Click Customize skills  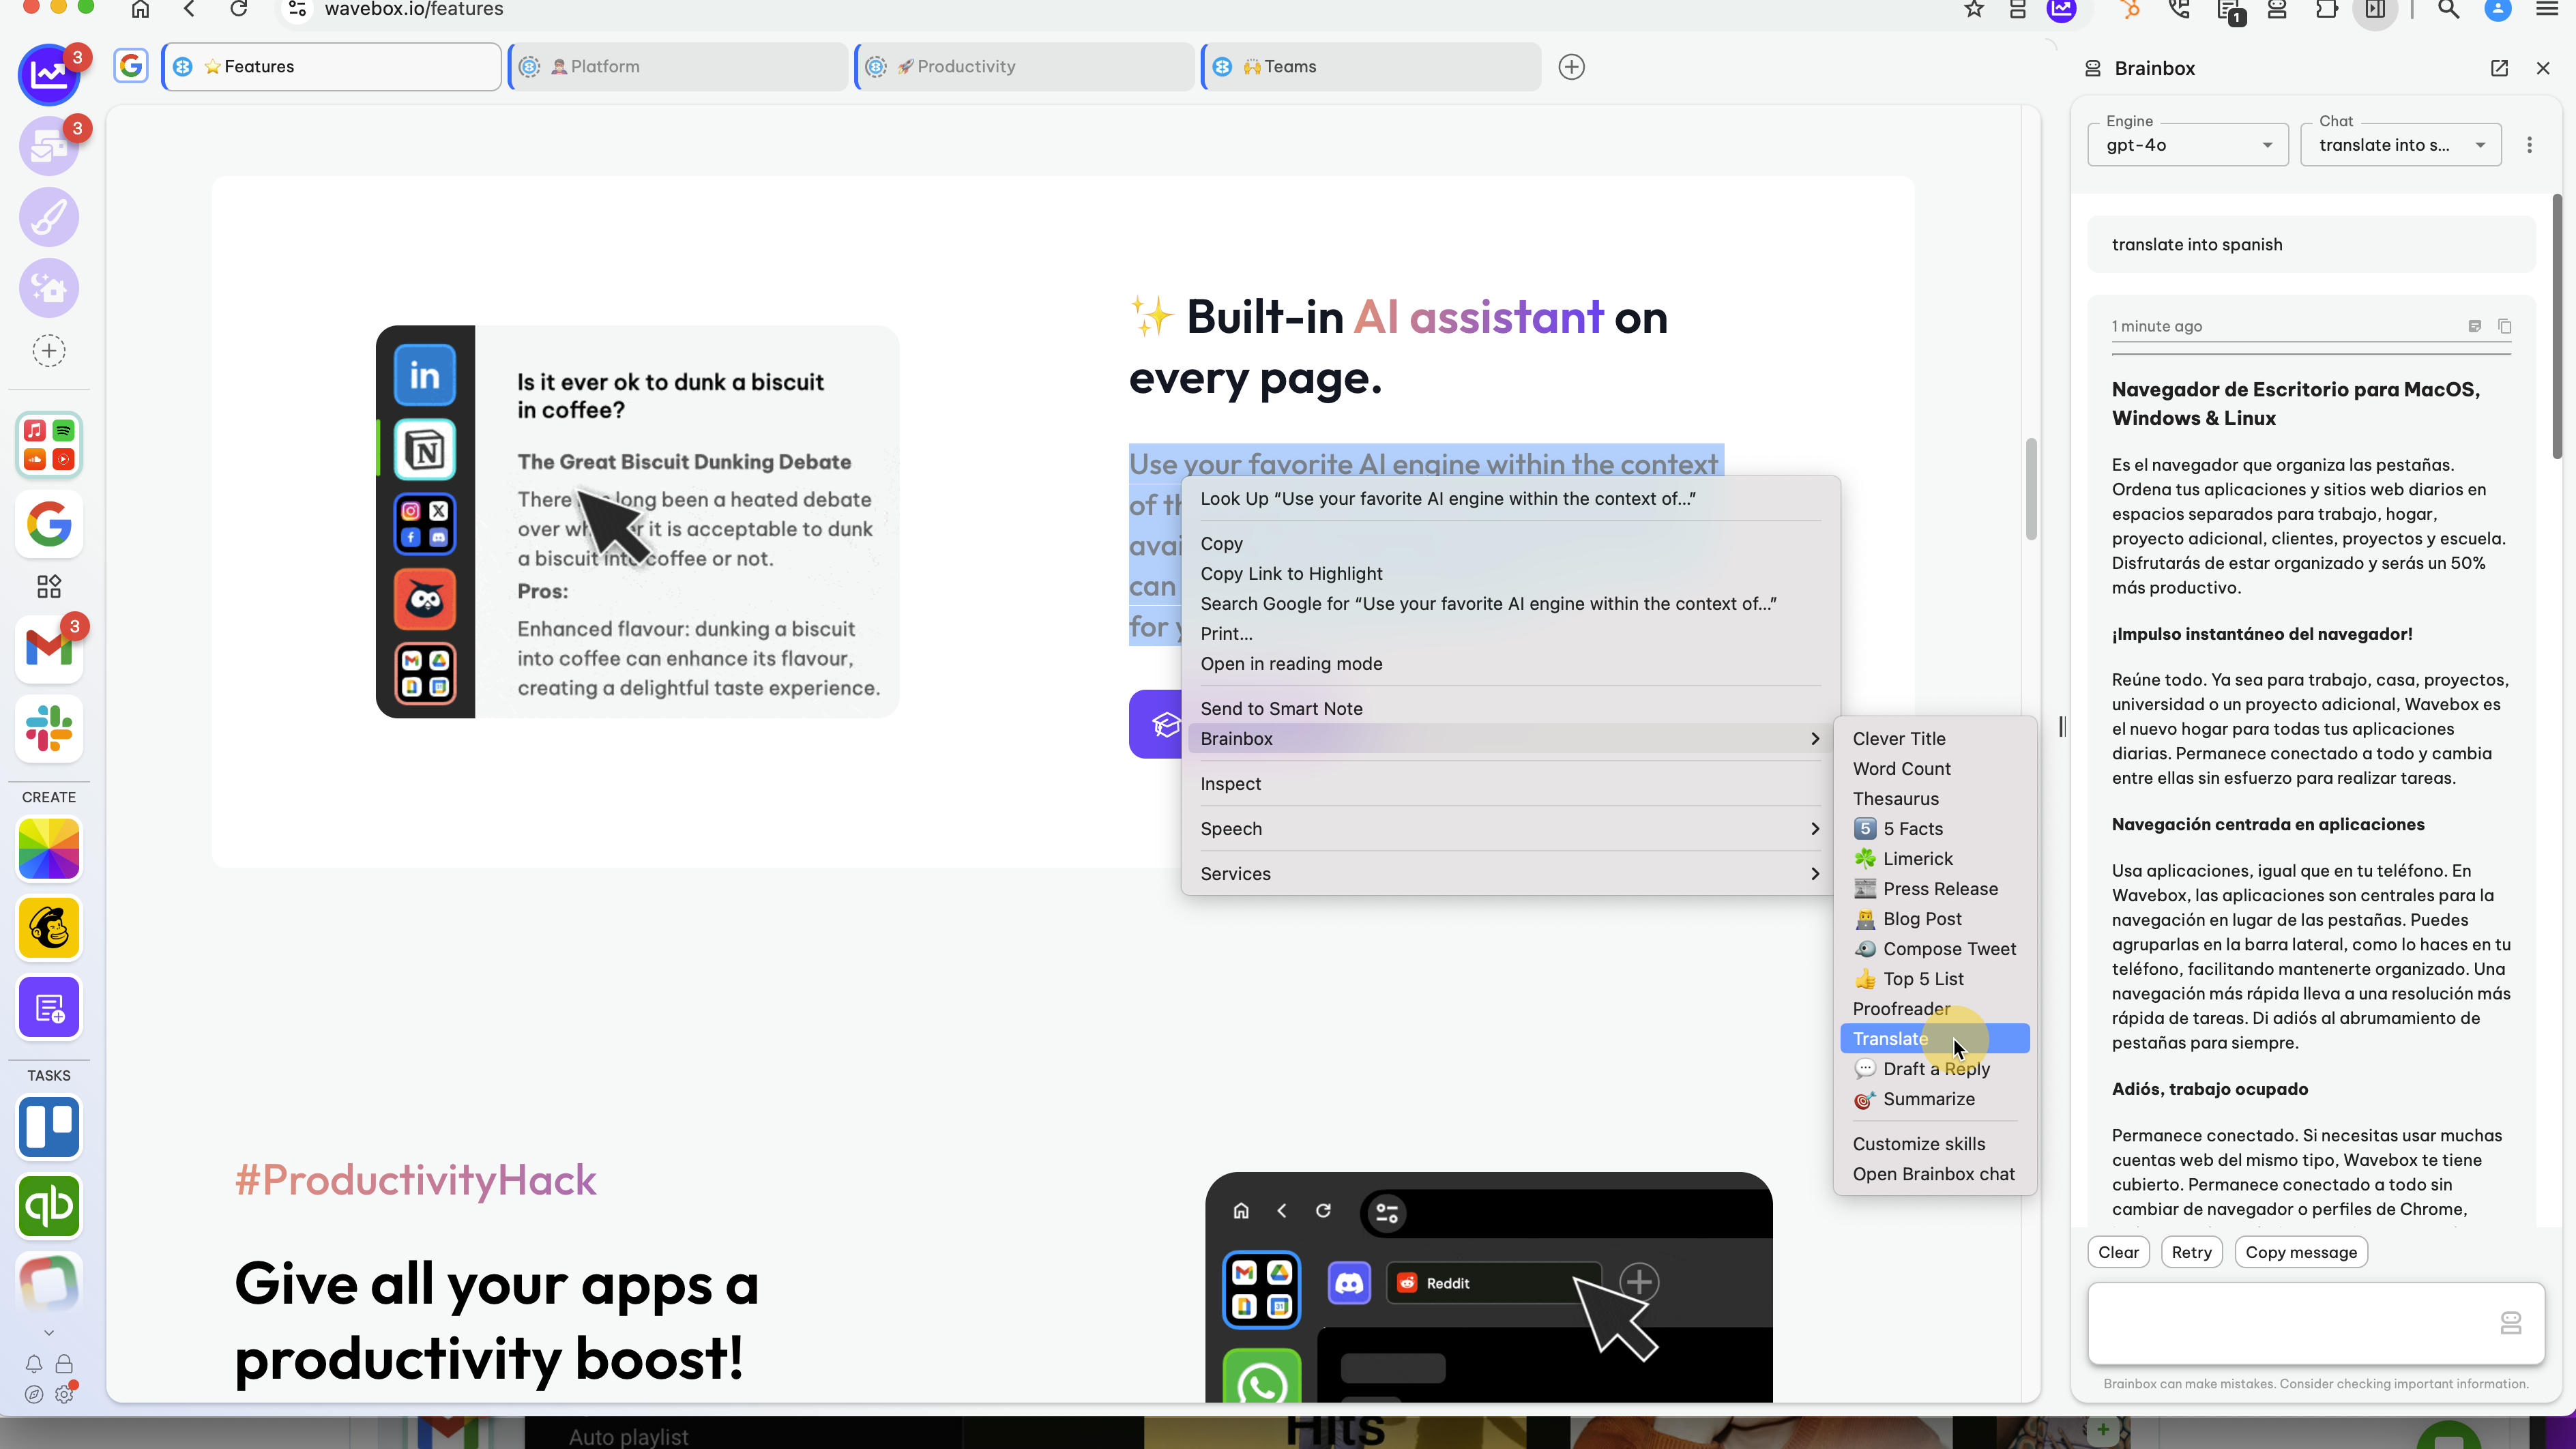pyautogui.click(x=1935, y=1144)
